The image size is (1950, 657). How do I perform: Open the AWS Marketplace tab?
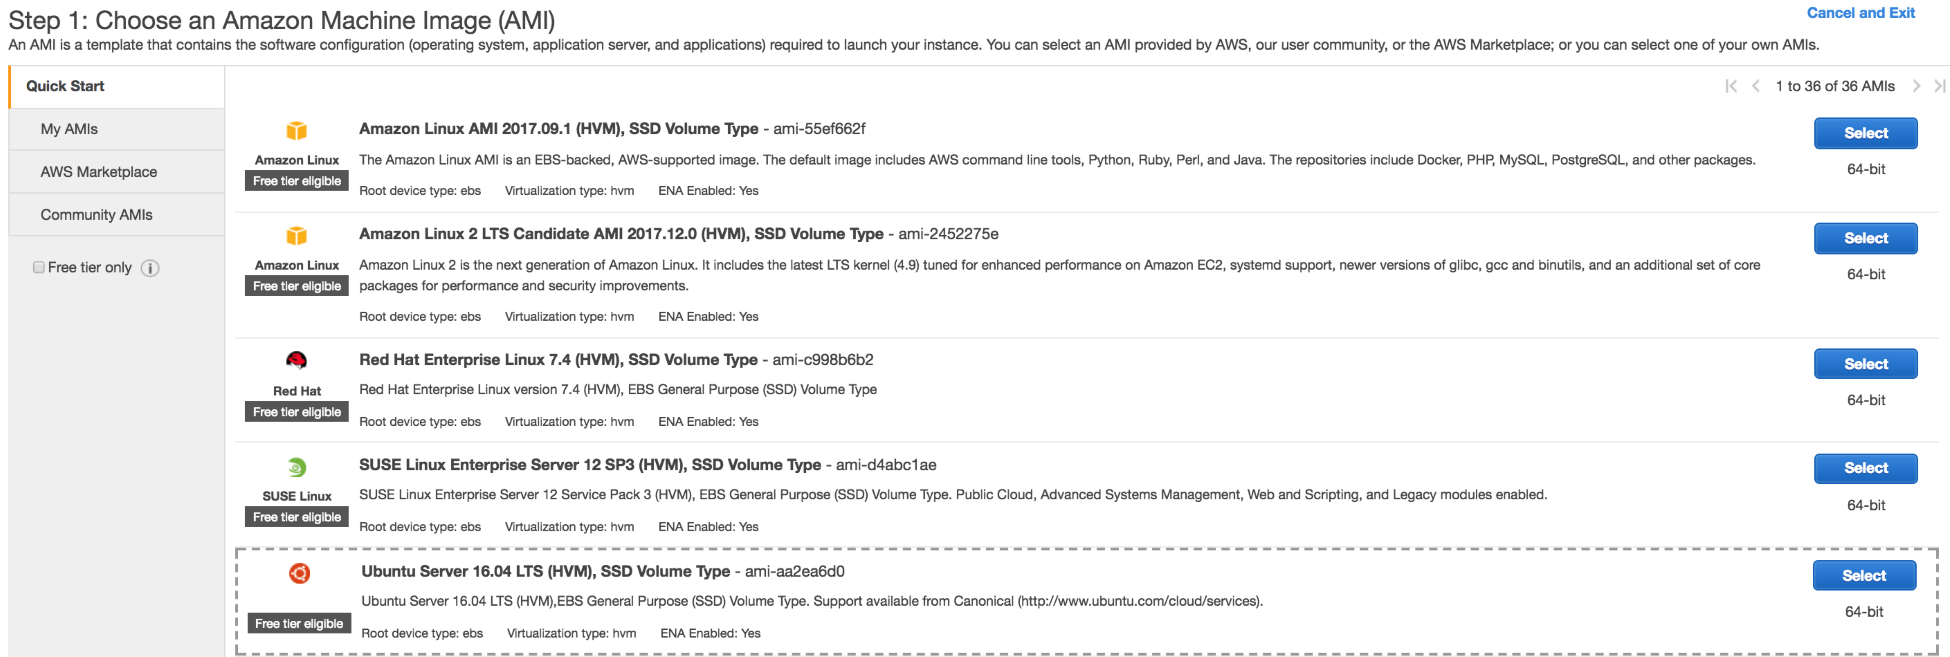coord(99,172)
